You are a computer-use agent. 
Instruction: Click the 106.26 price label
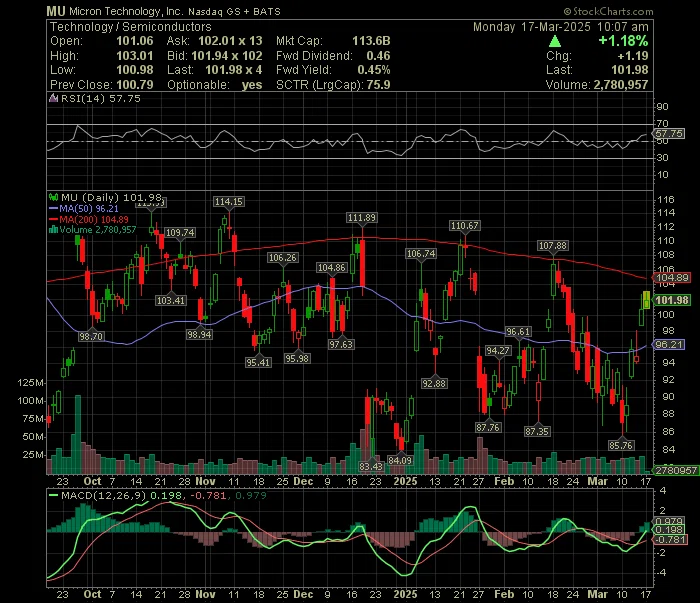[283, 258]
